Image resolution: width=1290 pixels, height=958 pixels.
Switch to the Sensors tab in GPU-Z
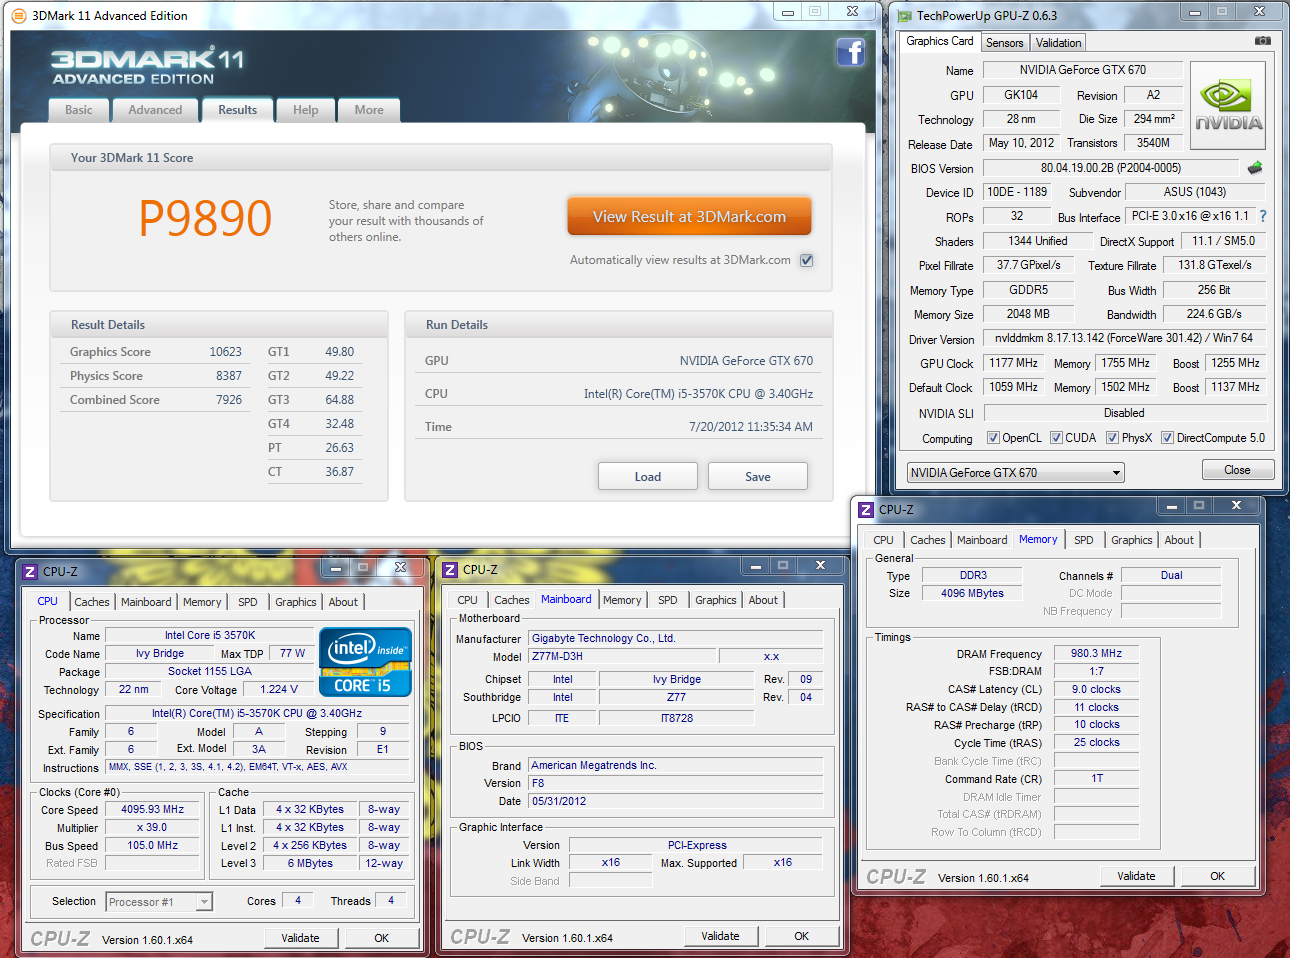click(1005, 43)
